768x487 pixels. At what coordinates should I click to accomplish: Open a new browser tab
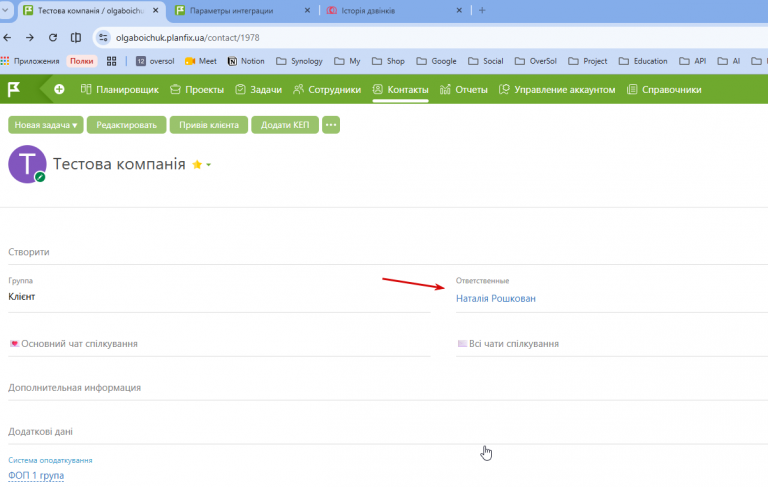point(482,10)
